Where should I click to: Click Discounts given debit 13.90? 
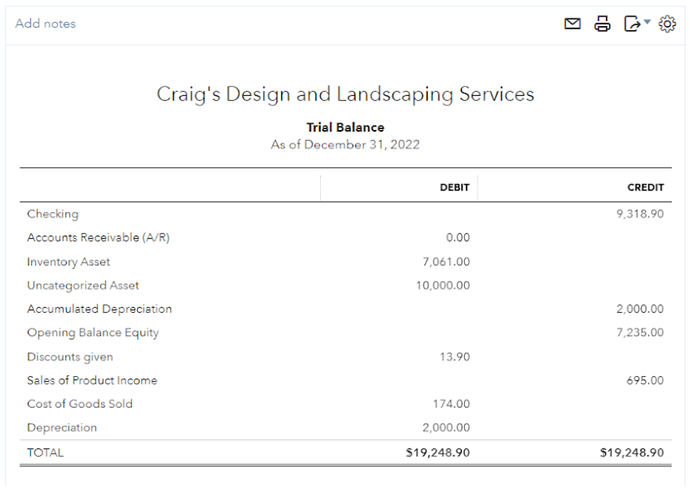(x=454, y=357)
